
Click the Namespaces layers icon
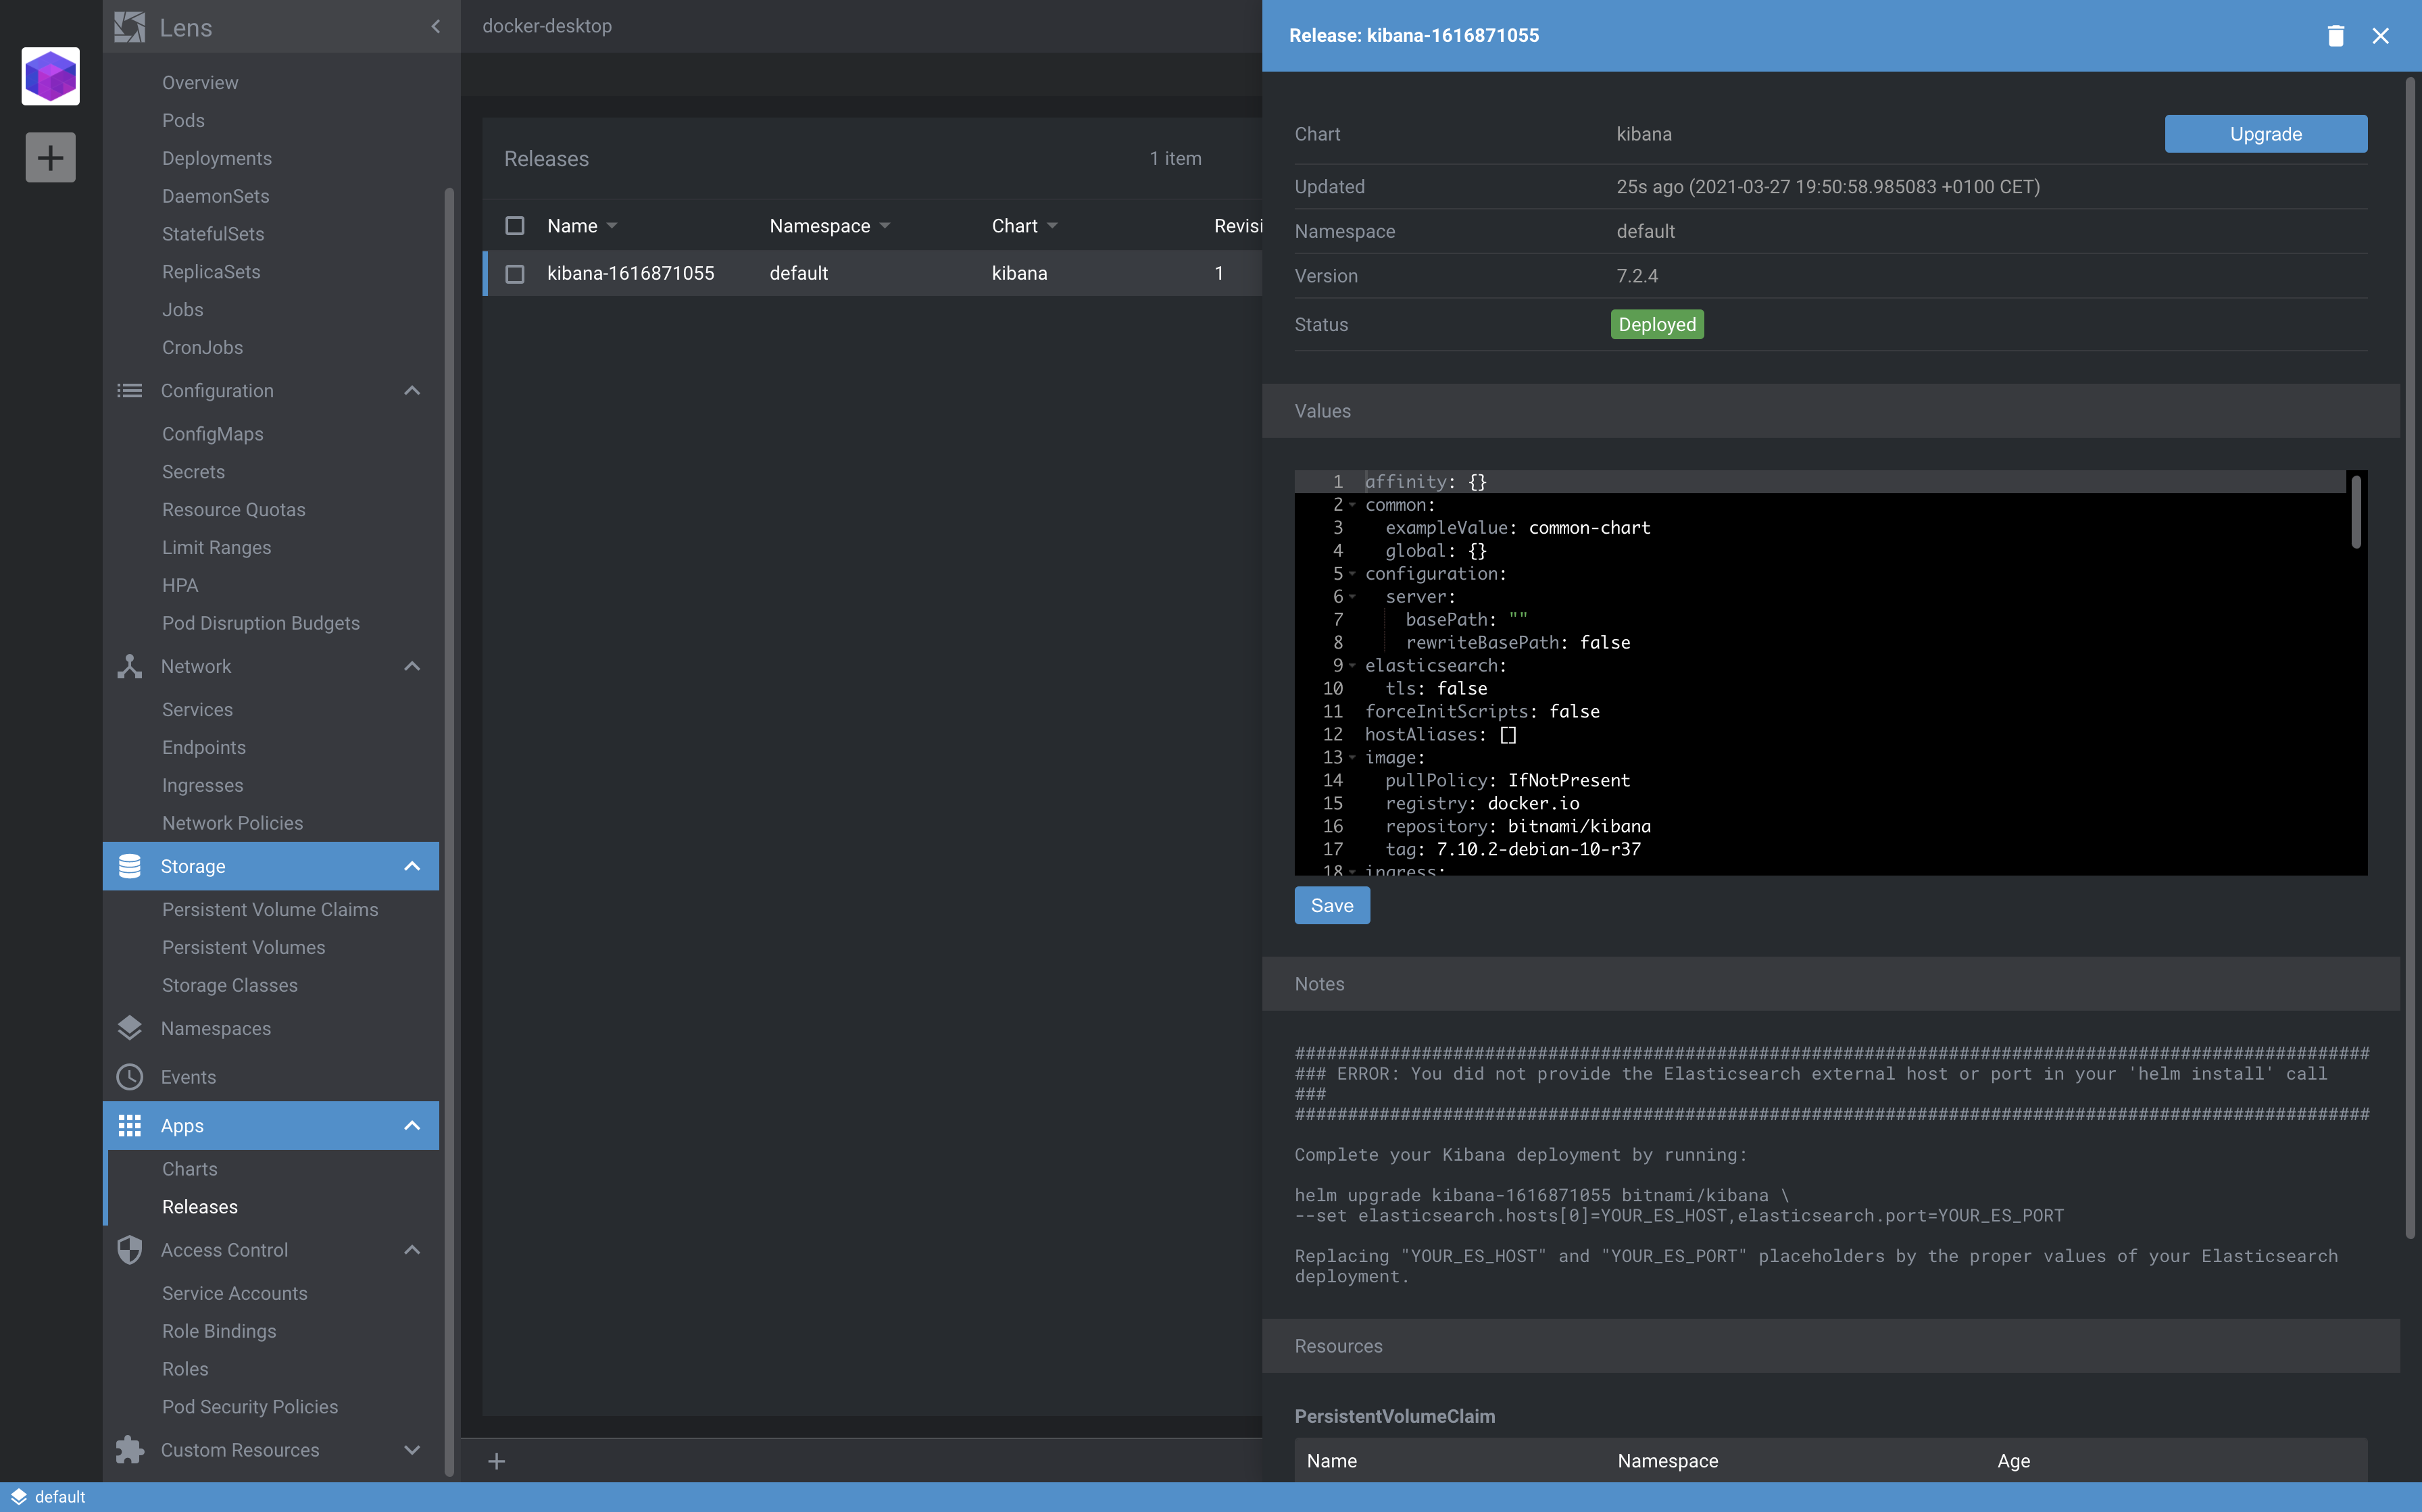[129, 1028]
